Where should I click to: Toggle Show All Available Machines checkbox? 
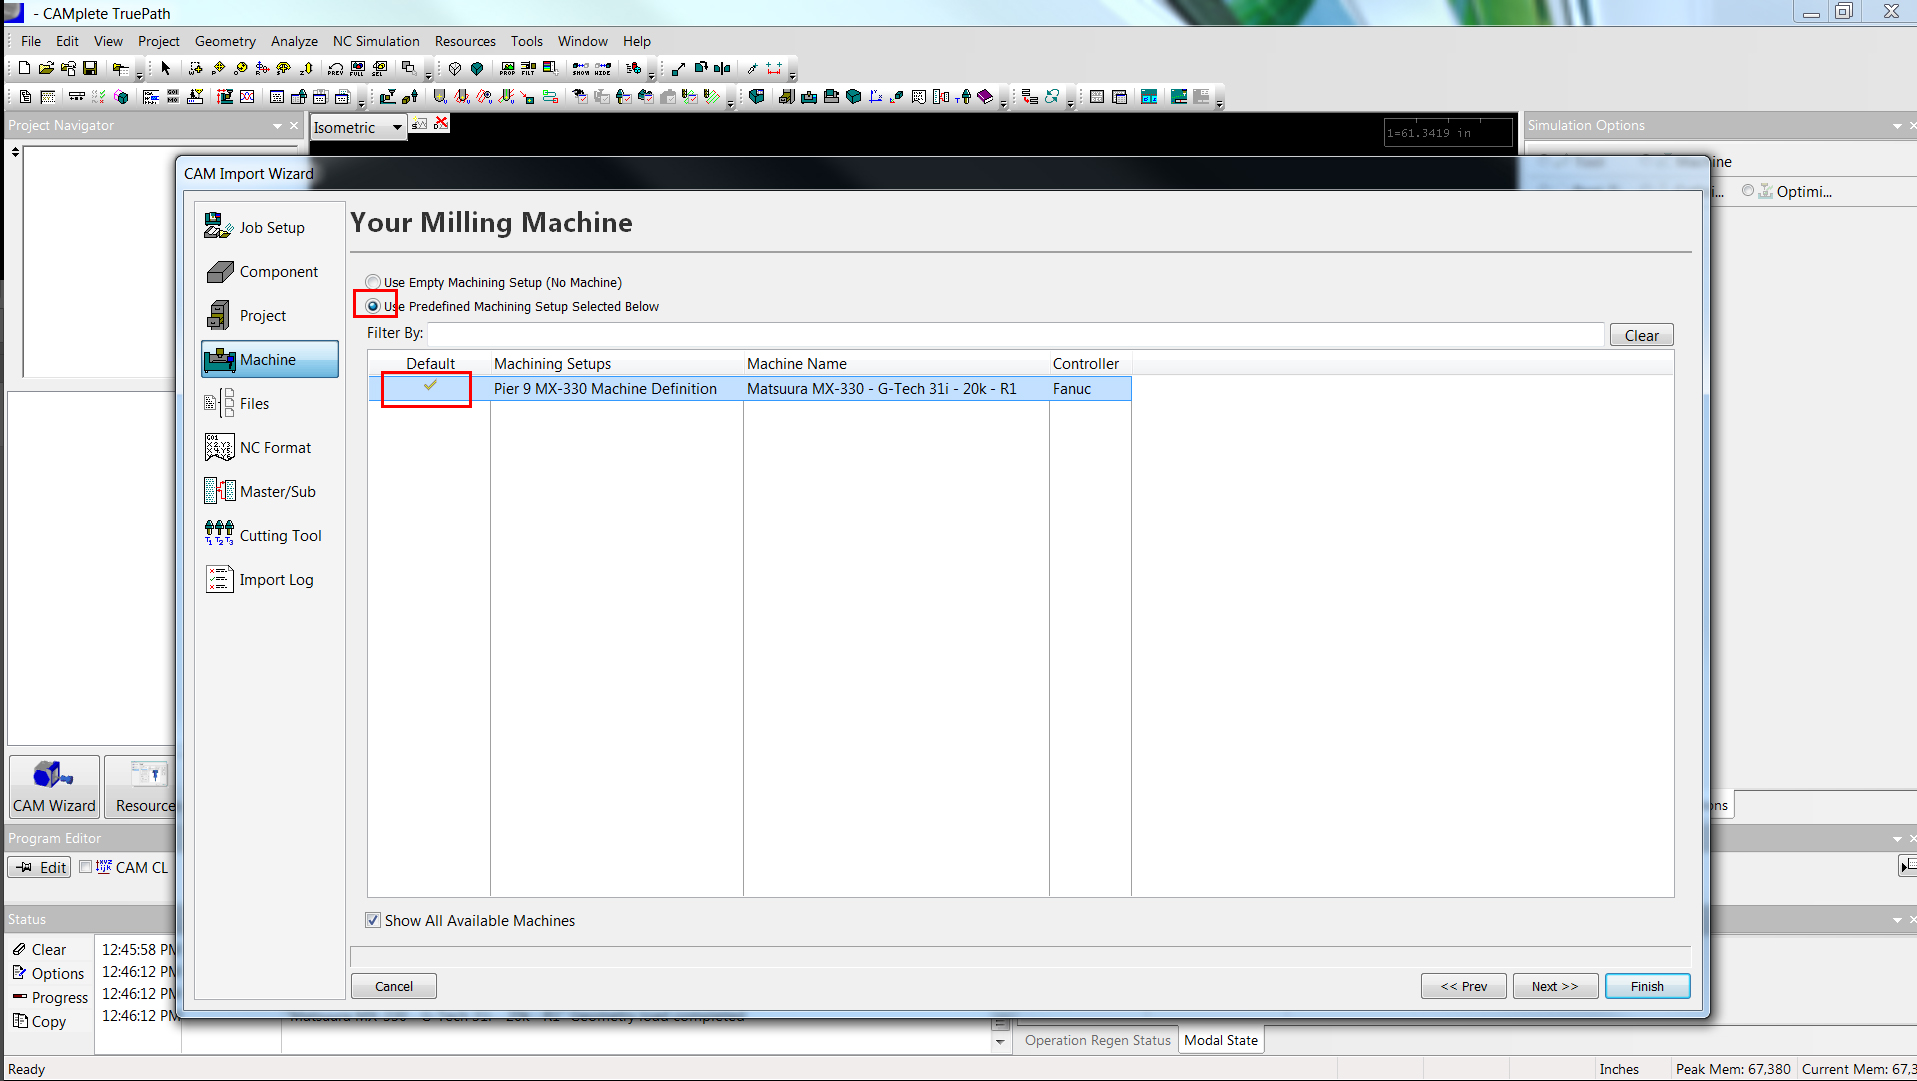[373, 920]
